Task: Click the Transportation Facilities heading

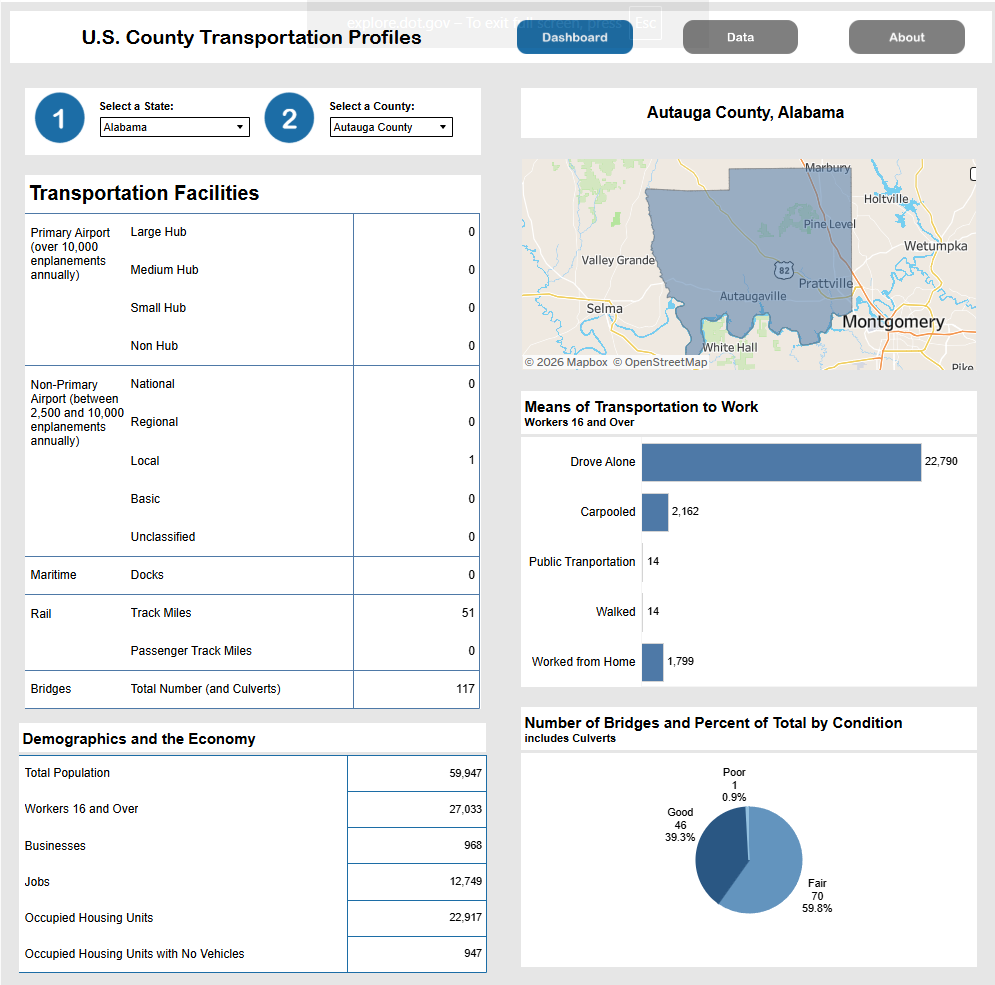Action: 144,193
